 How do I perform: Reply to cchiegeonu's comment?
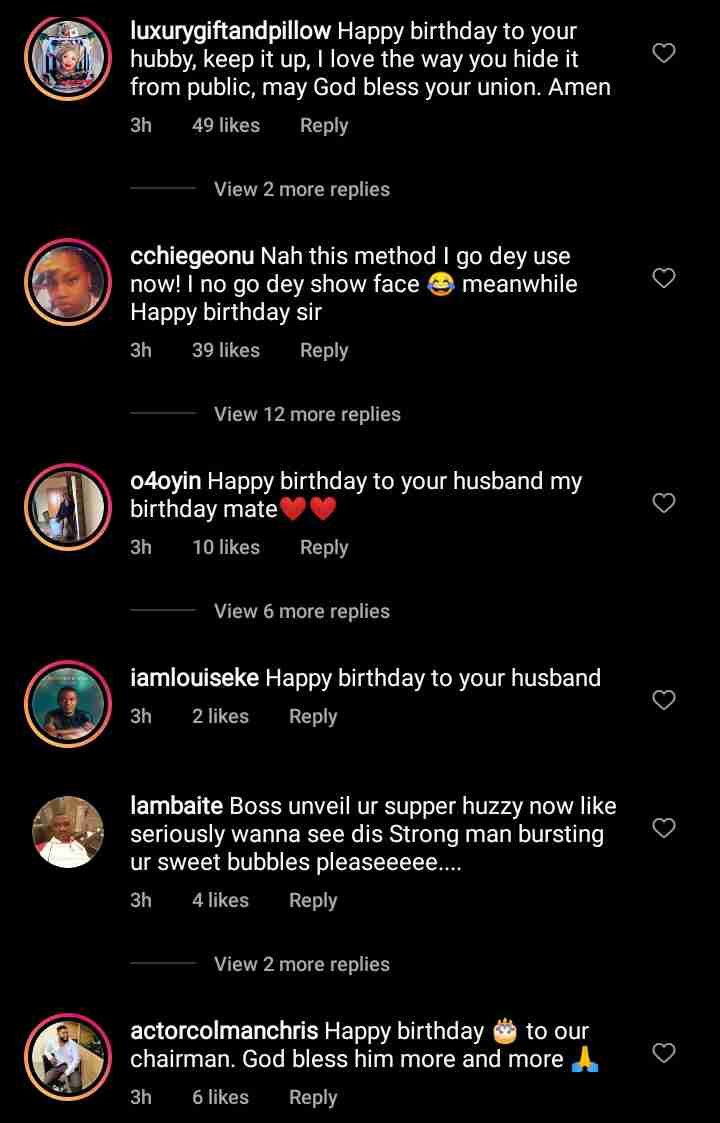[324, 350]
